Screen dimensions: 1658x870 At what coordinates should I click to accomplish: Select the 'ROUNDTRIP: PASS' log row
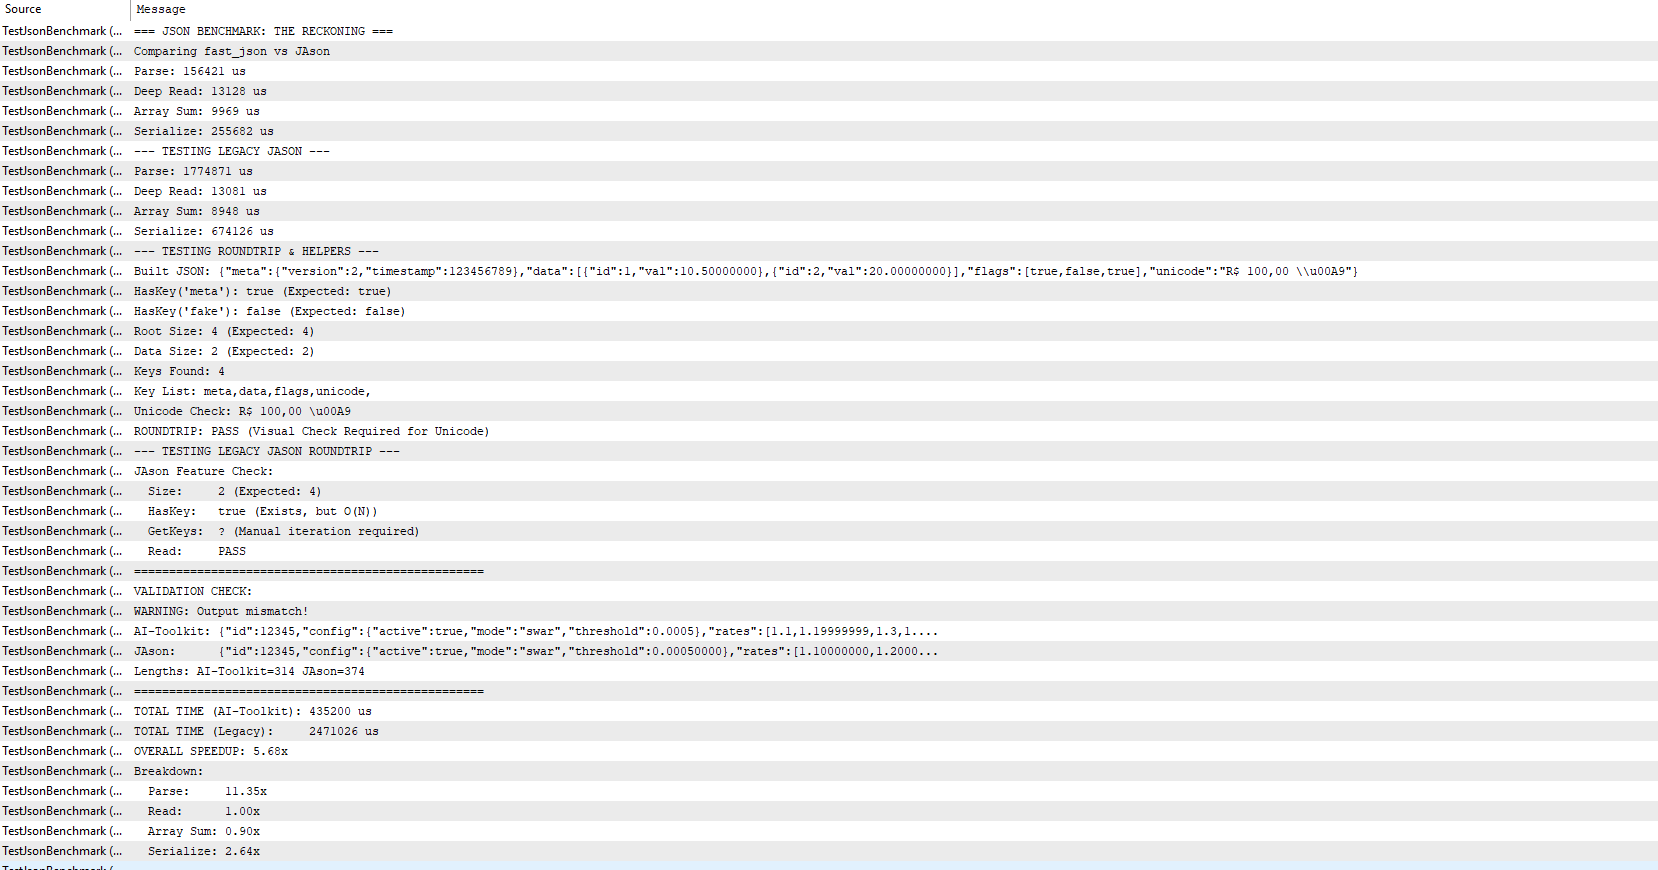(x=829, y=431)
